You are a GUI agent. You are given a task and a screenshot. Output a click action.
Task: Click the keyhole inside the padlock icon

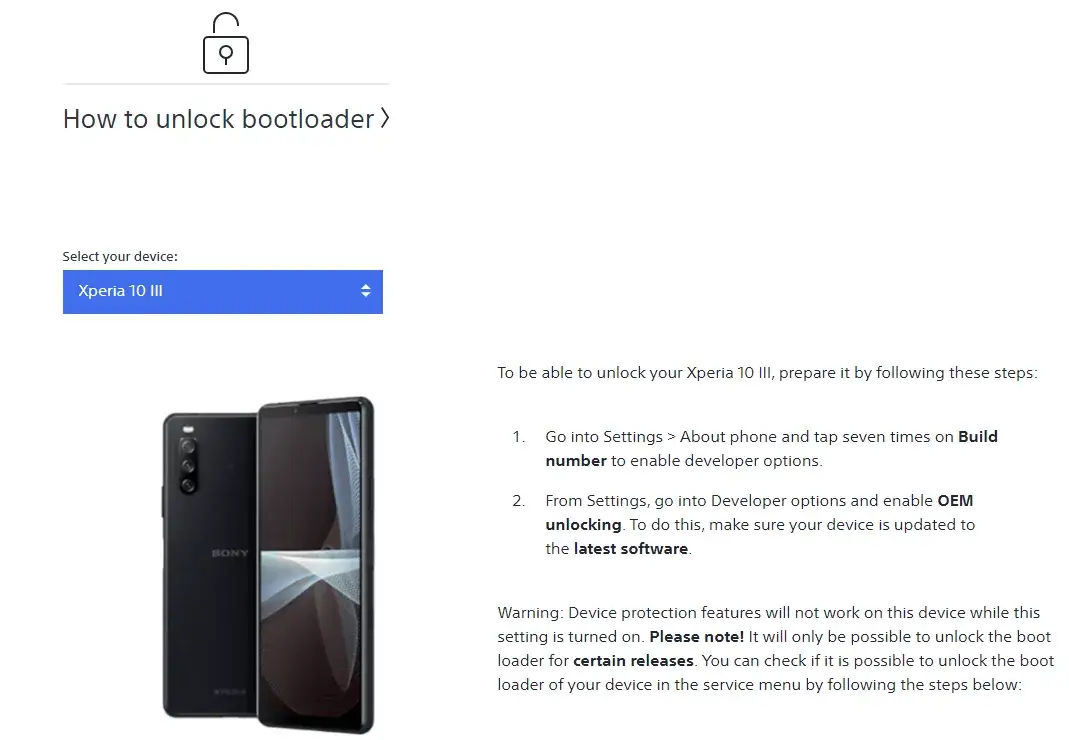[225, 52]
